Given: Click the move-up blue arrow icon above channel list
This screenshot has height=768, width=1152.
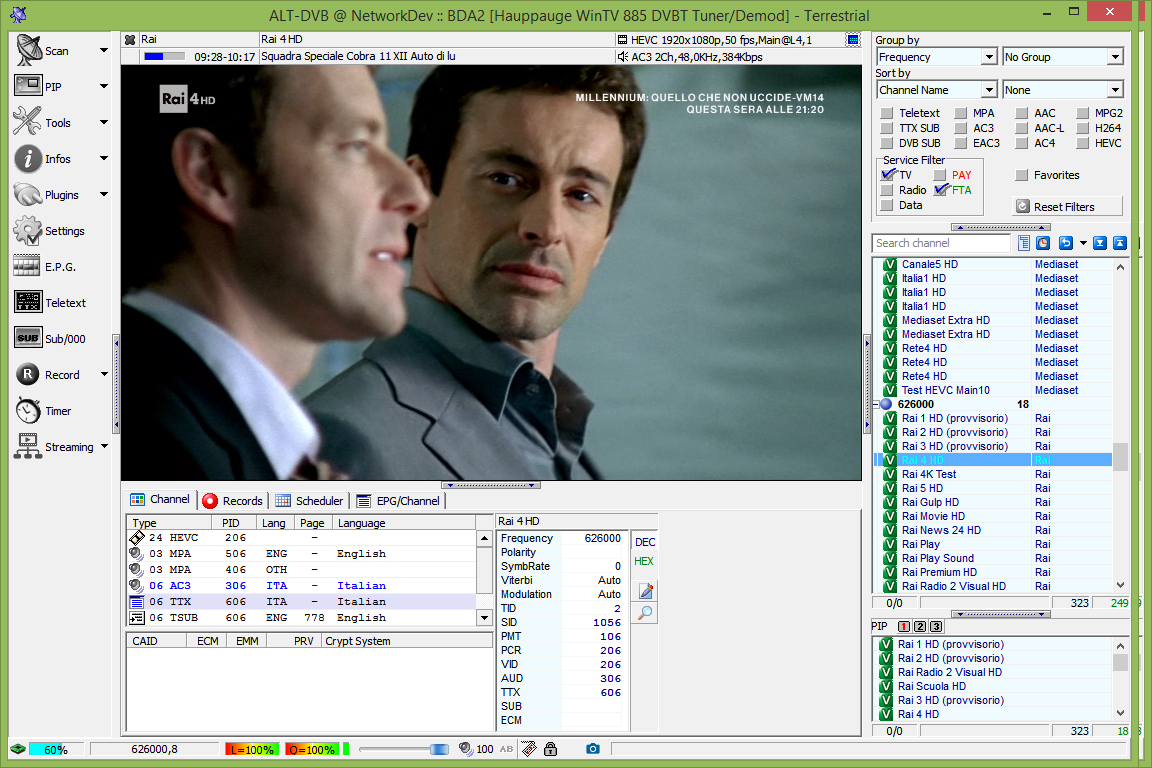Looking at the screenshot, I should coord(1120,243).
